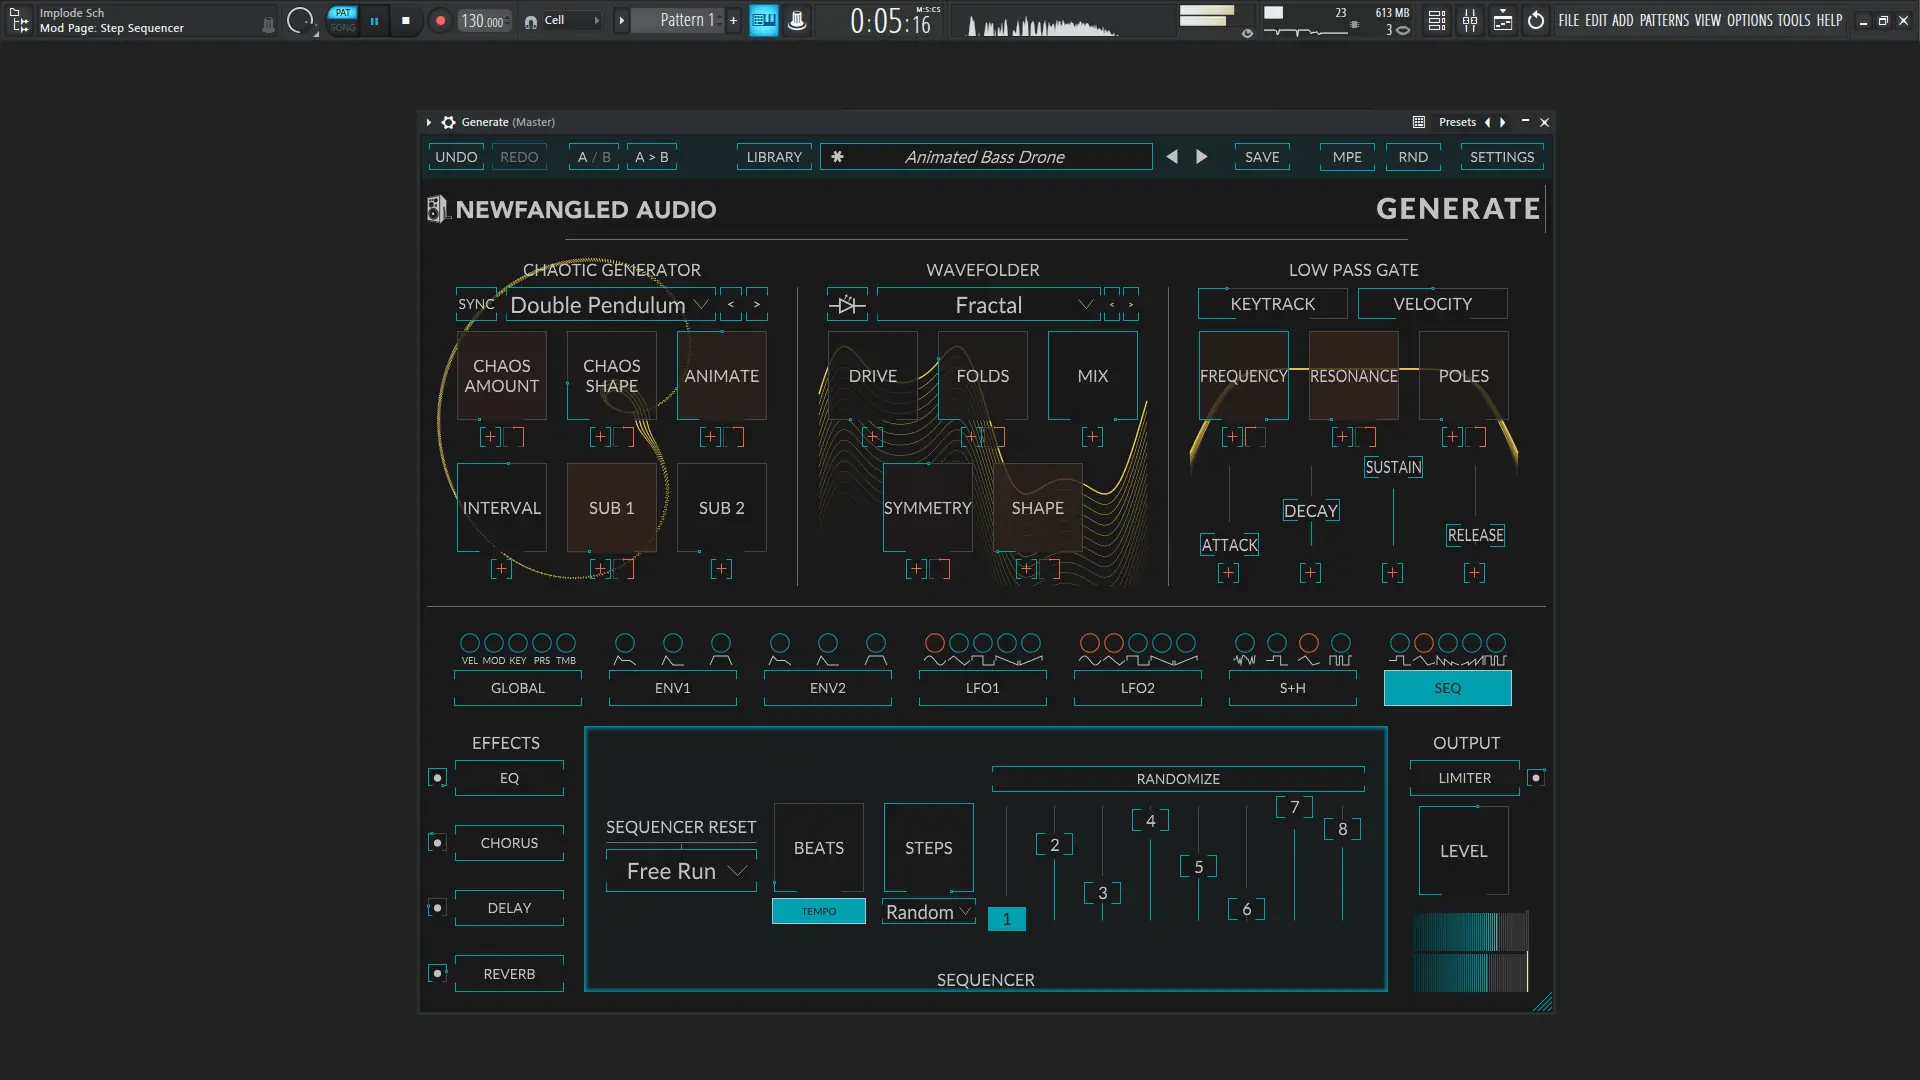Viewport: 1920px width, 1080px height.
Task: Click sequencer step 7 slider handle
Action: pyautogui.click(x=1294, y=807)
